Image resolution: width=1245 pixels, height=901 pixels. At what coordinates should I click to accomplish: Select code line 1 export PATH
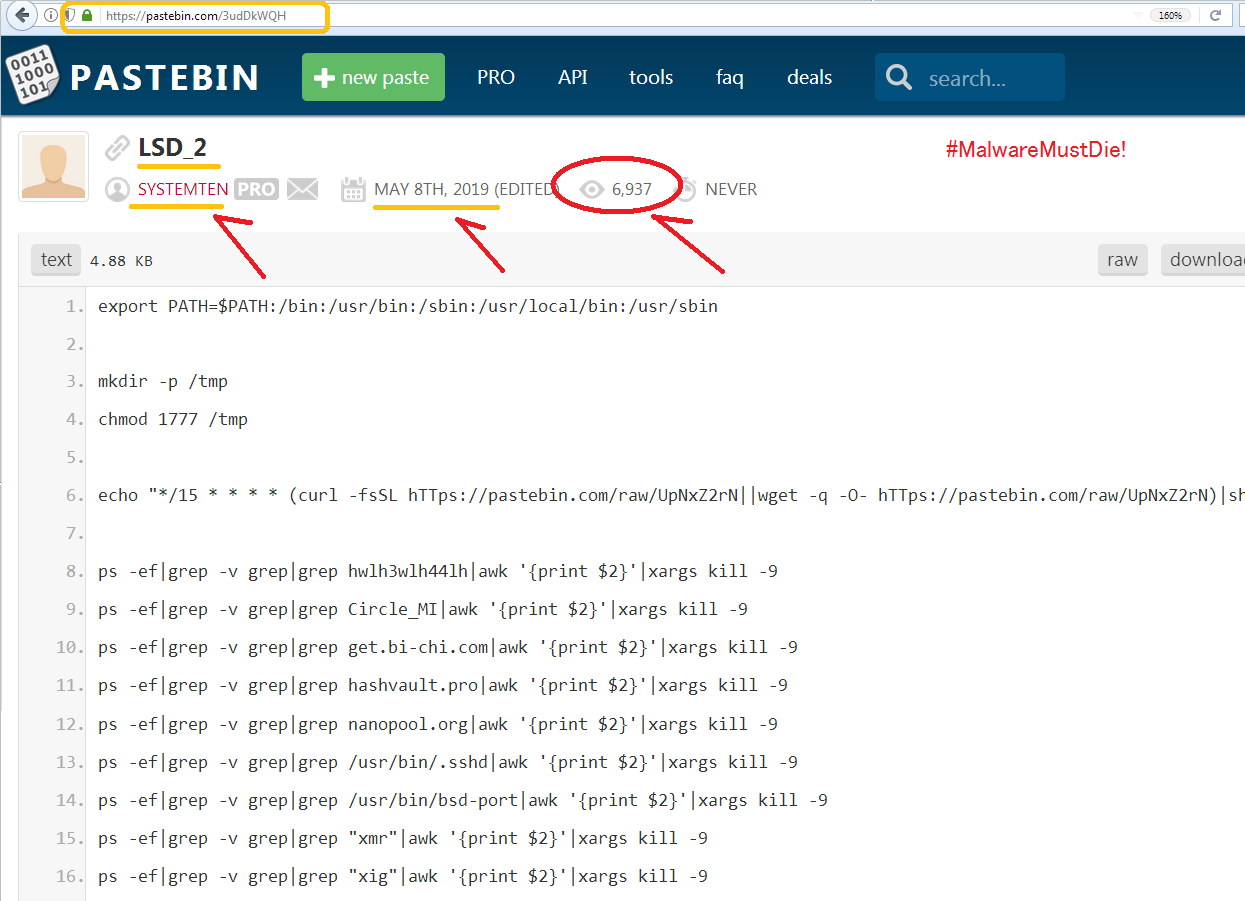point(408,306)
